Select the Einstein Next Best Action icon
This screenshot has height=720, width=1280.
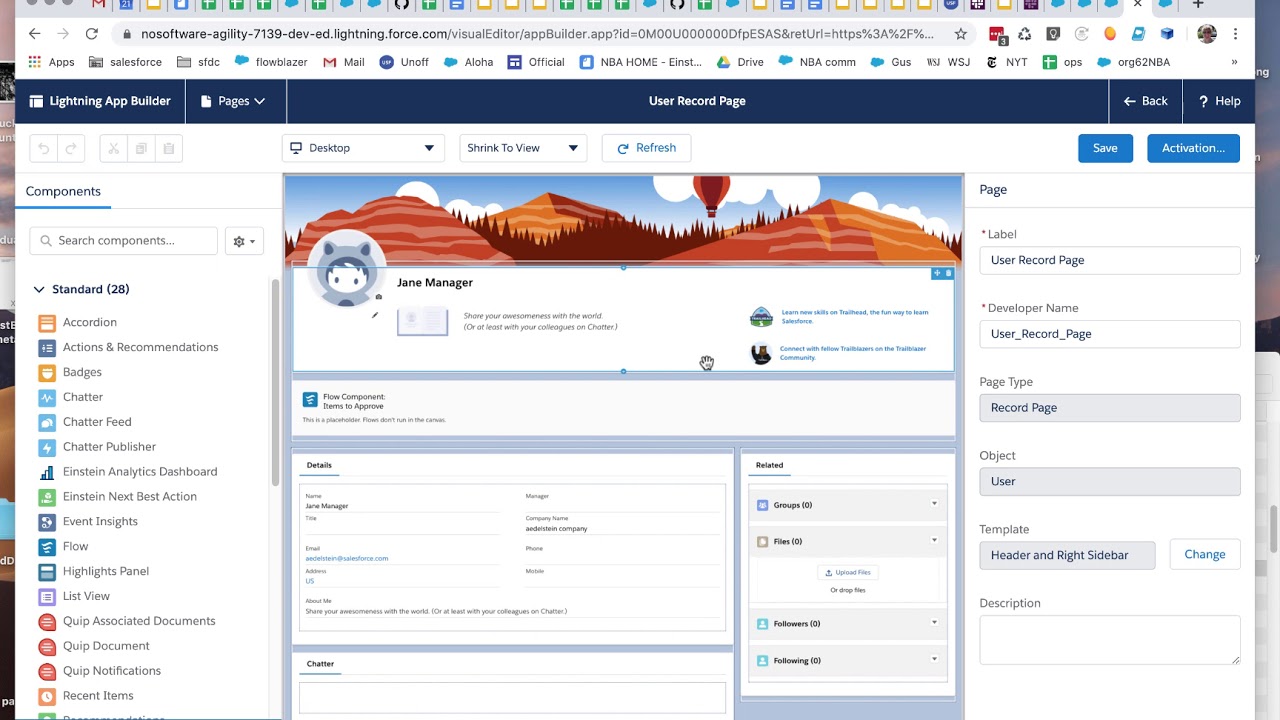pyautogui.click(x=46, y=496)
